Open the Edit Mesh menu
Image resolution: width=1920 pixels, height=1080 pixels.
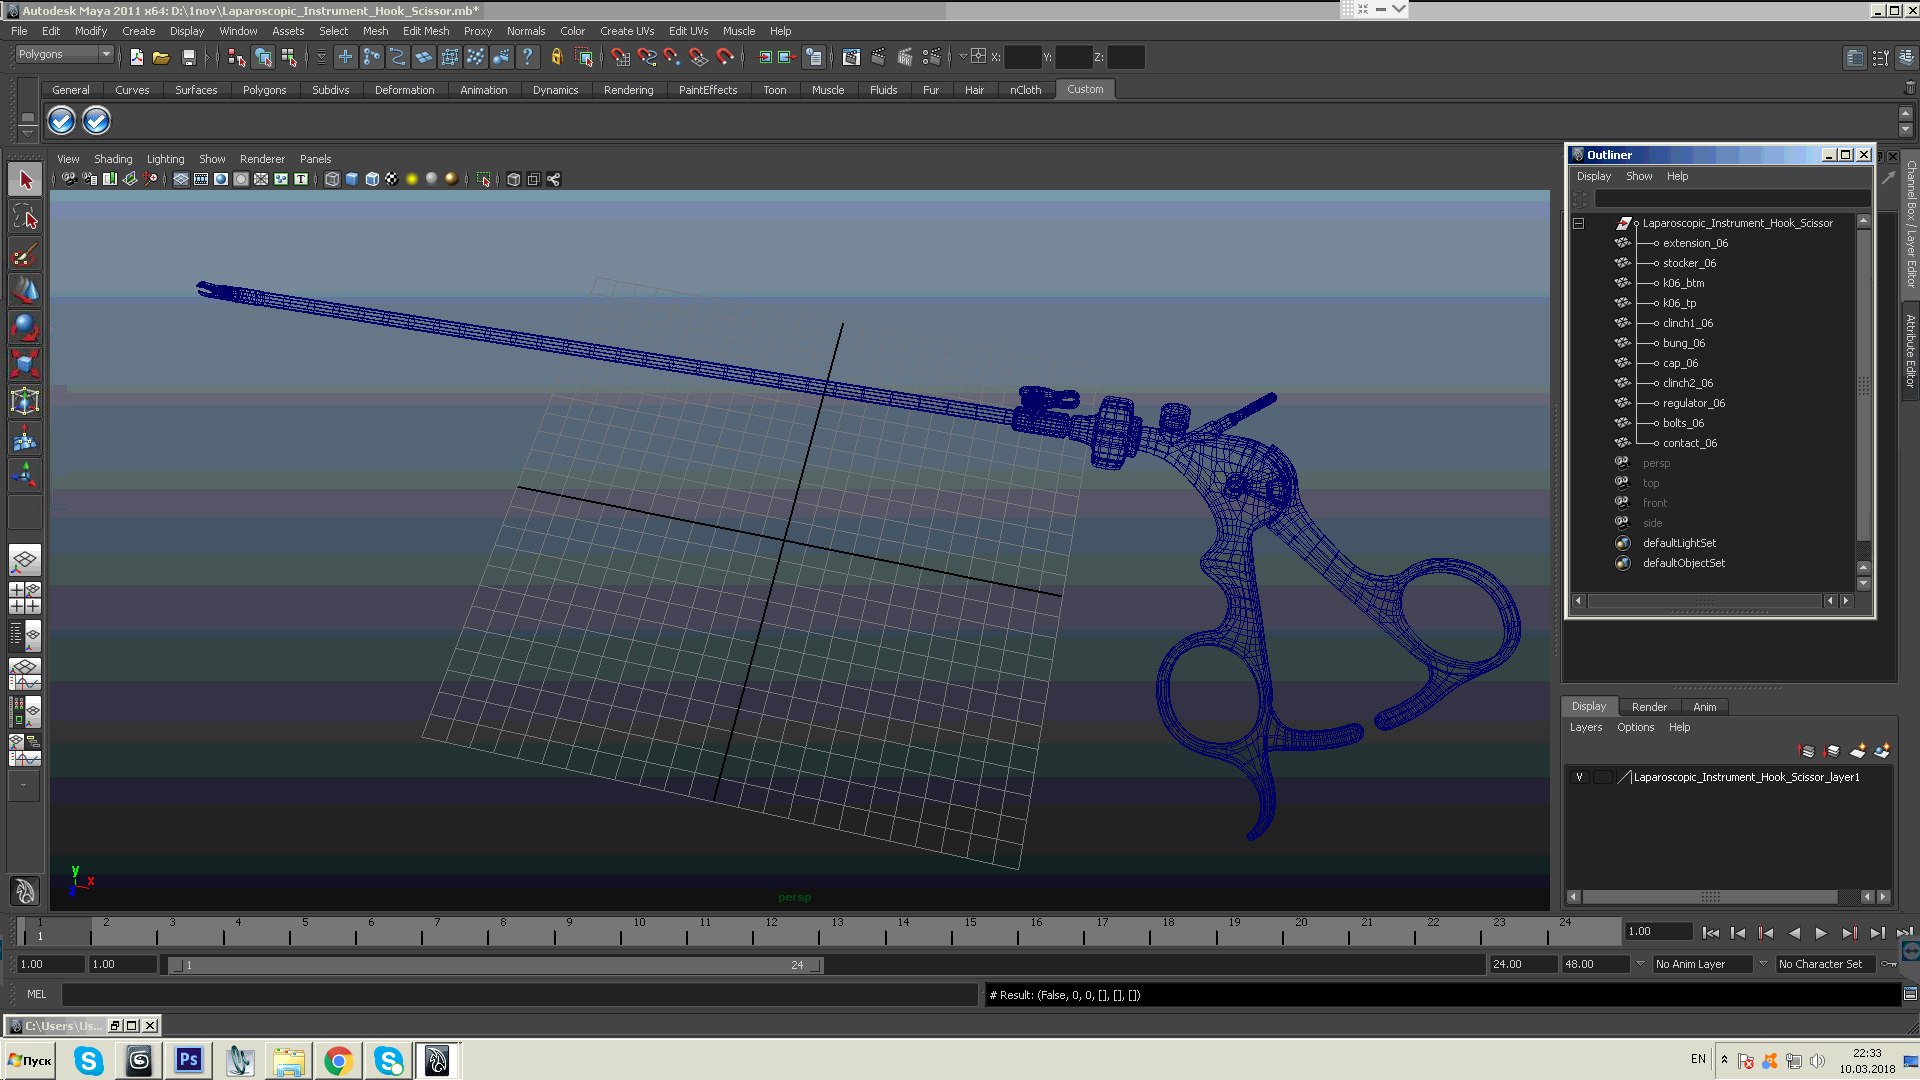pos(425,31)
